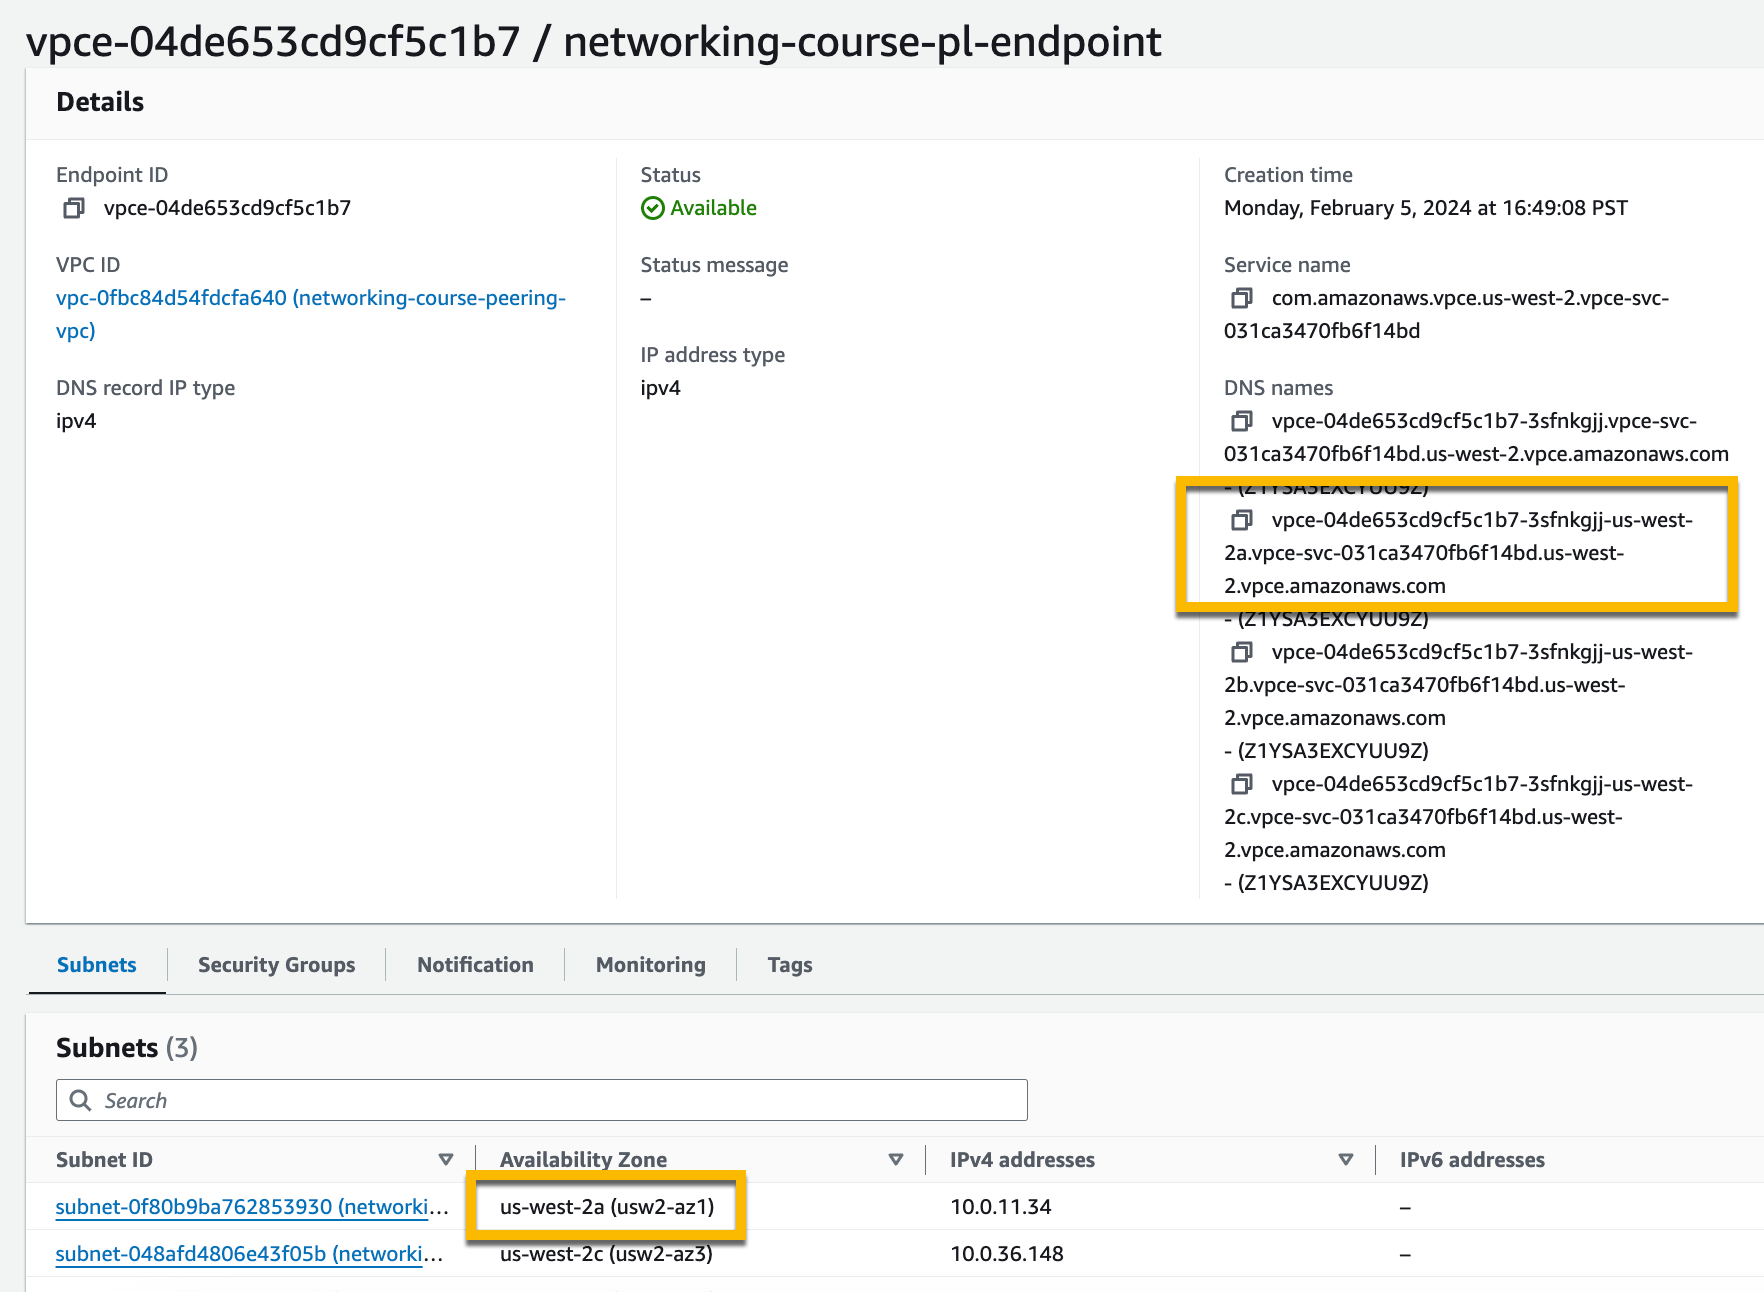Switch to the Security Groups tab
This screenshot has height=1292, width=1764.
click(x=276, y=964)
